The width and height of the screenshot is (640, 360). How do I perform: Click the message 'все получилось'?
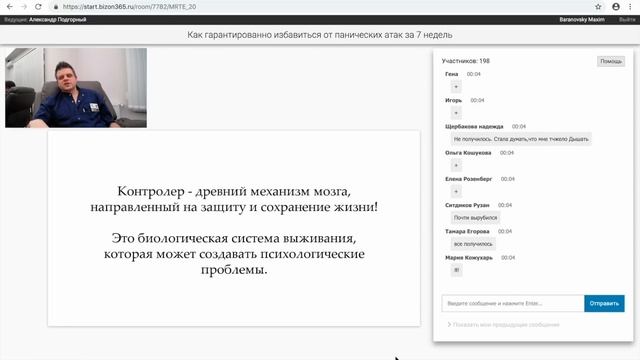click(473, 244)
